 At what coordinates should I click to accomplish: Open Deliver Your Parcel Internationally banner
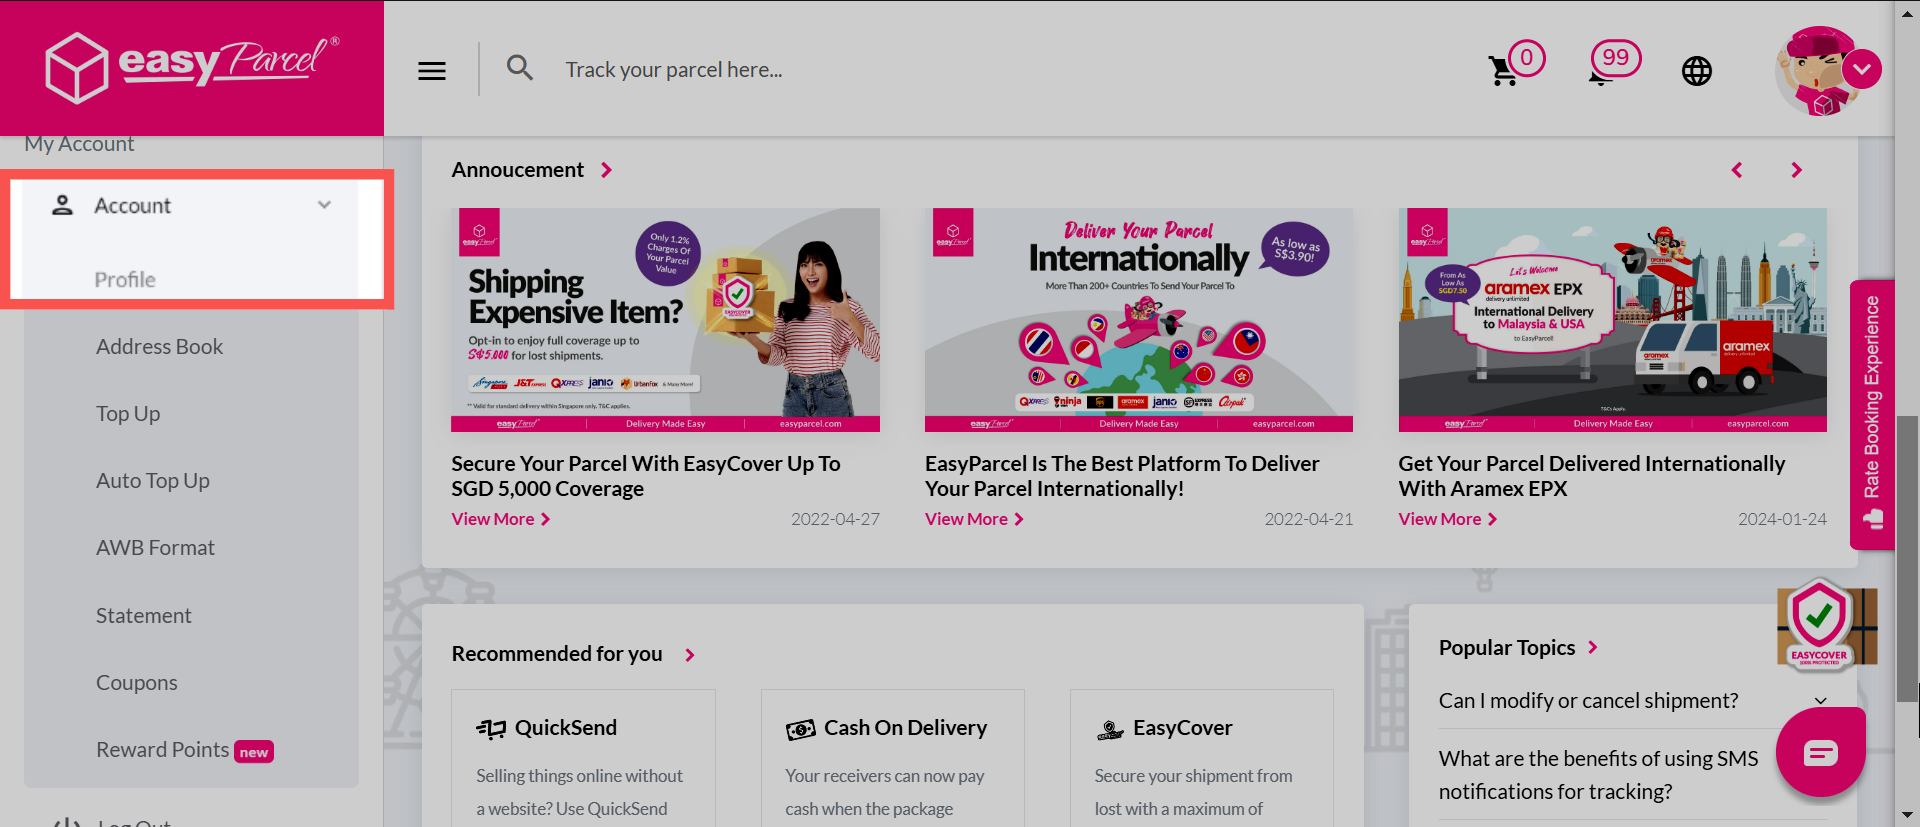tap(1139, 320)
